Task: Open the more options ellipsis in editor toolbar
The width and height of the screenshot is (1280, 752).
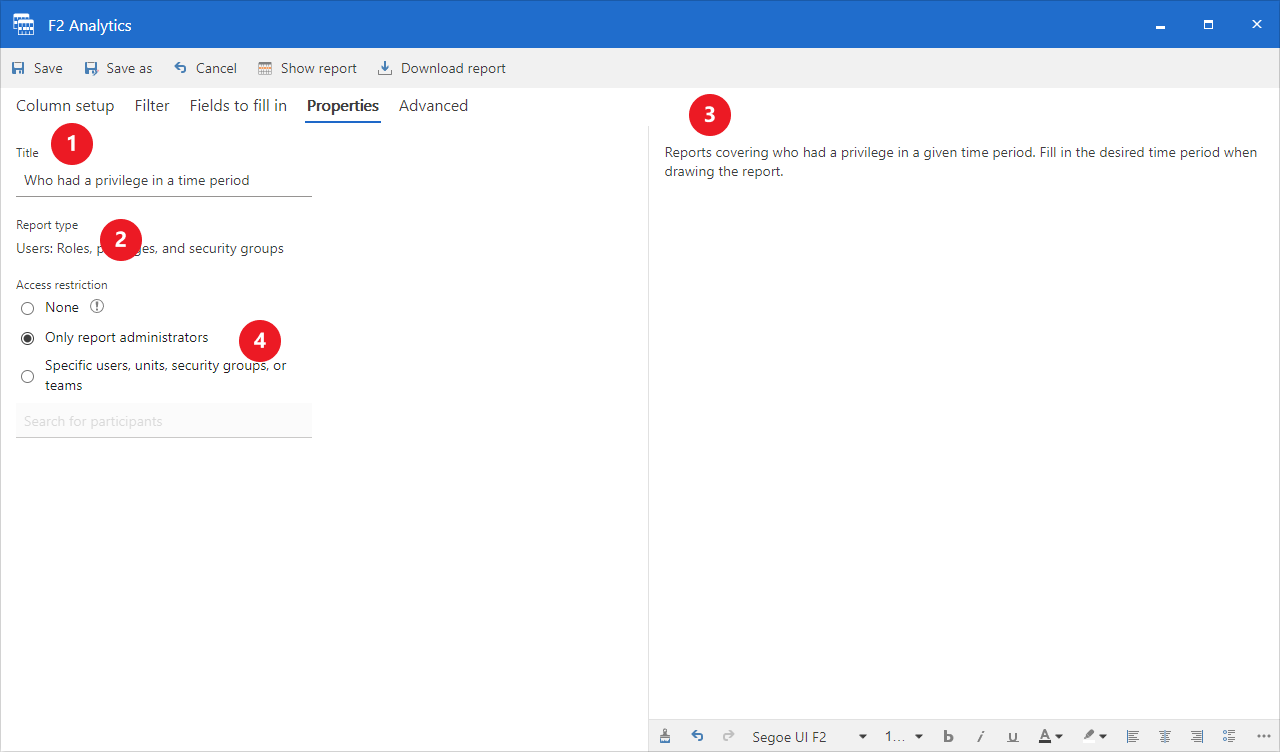Action: (x=1262, y=737)
